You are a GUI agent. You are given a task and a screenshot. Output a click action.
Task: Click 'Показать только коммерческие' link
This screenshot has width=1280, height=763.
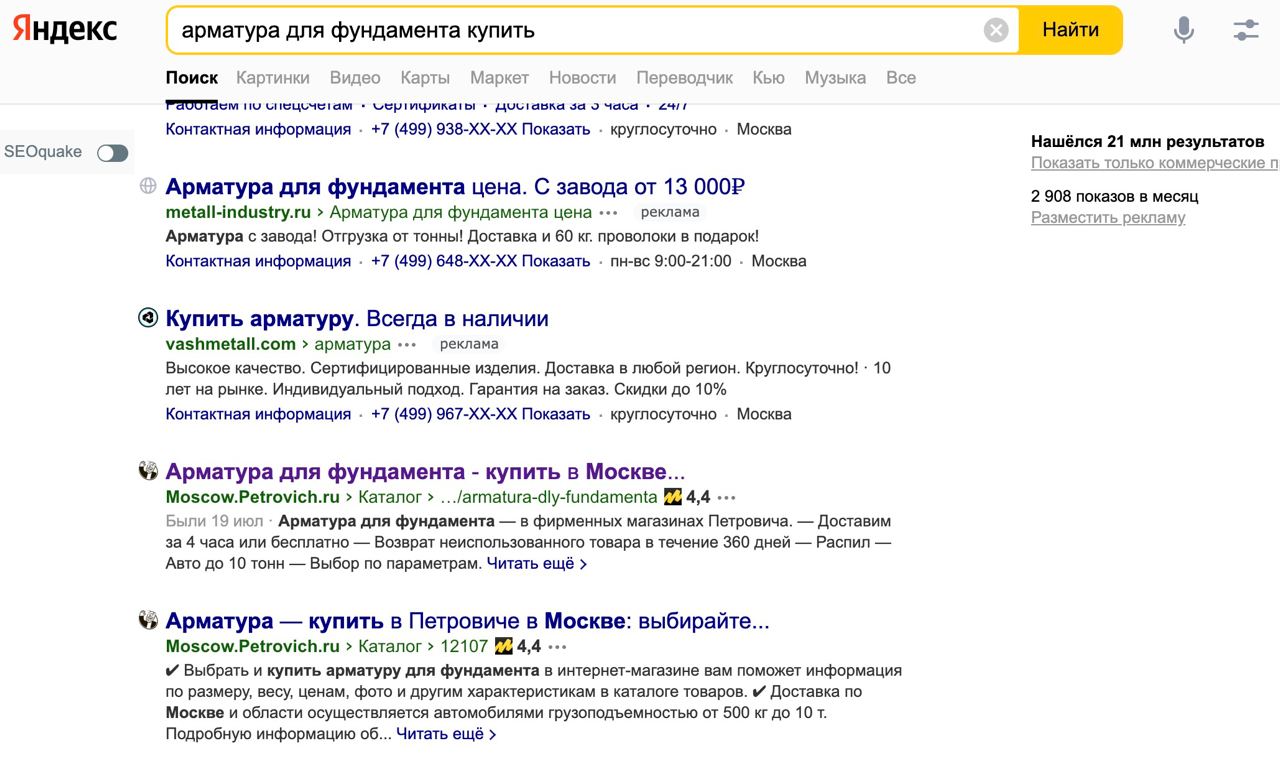(x=1155, y=163)
